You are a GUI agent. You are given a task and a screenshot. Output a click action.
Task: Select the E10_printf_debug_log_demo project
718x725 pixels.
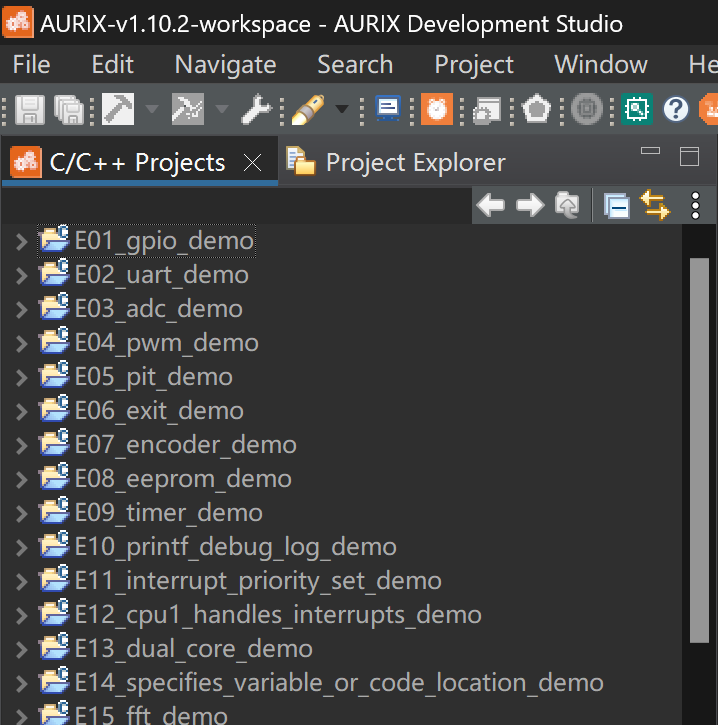click(236, 547)
